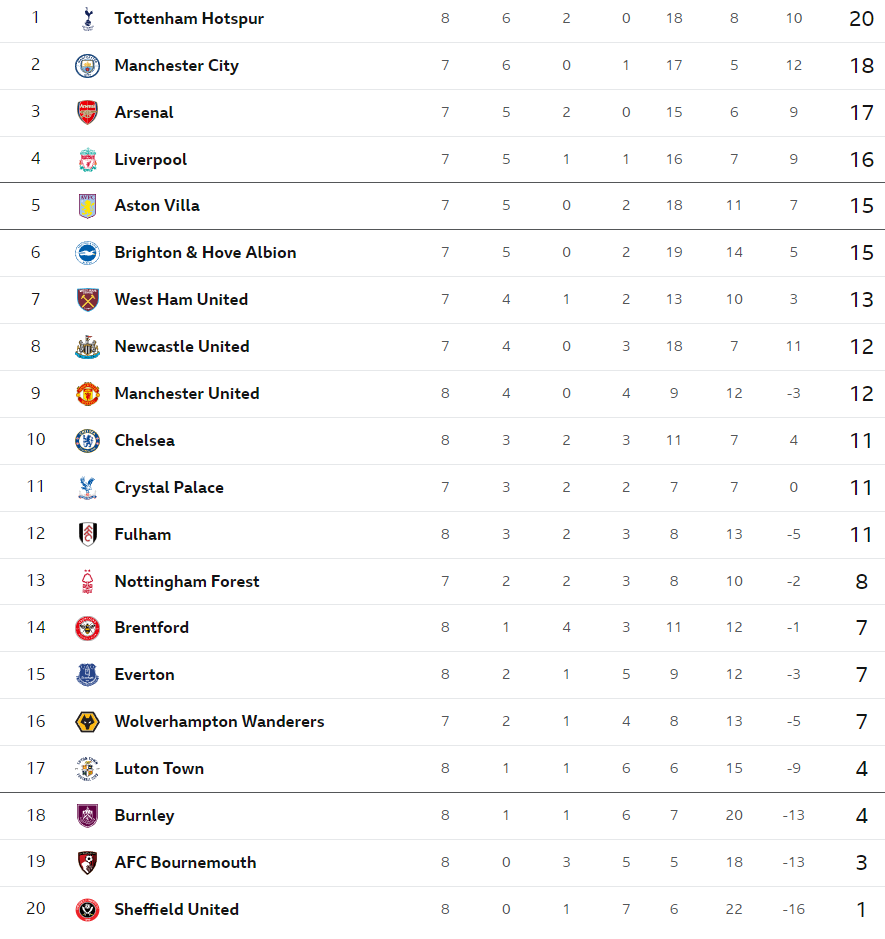This screenshot has width=885, height=939.
Task: Click the Liverpool club crest
Action: click(x=87, y=160)
